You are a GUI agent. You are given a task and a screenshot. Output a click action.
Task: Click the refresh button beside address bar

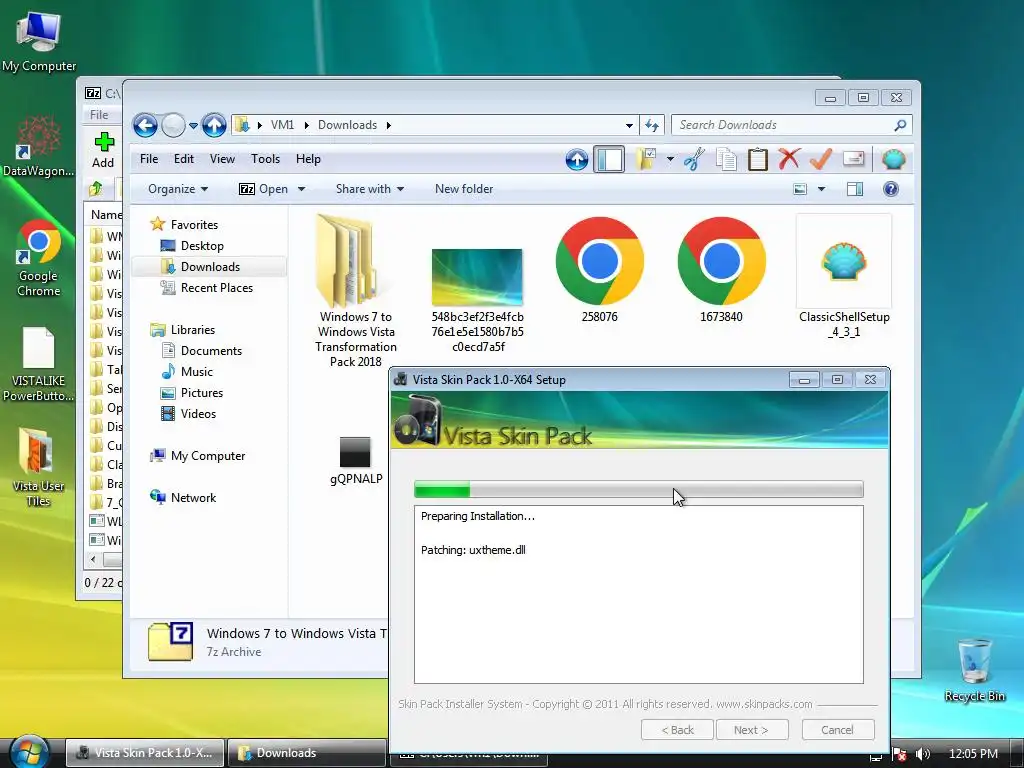coord(652,125)
